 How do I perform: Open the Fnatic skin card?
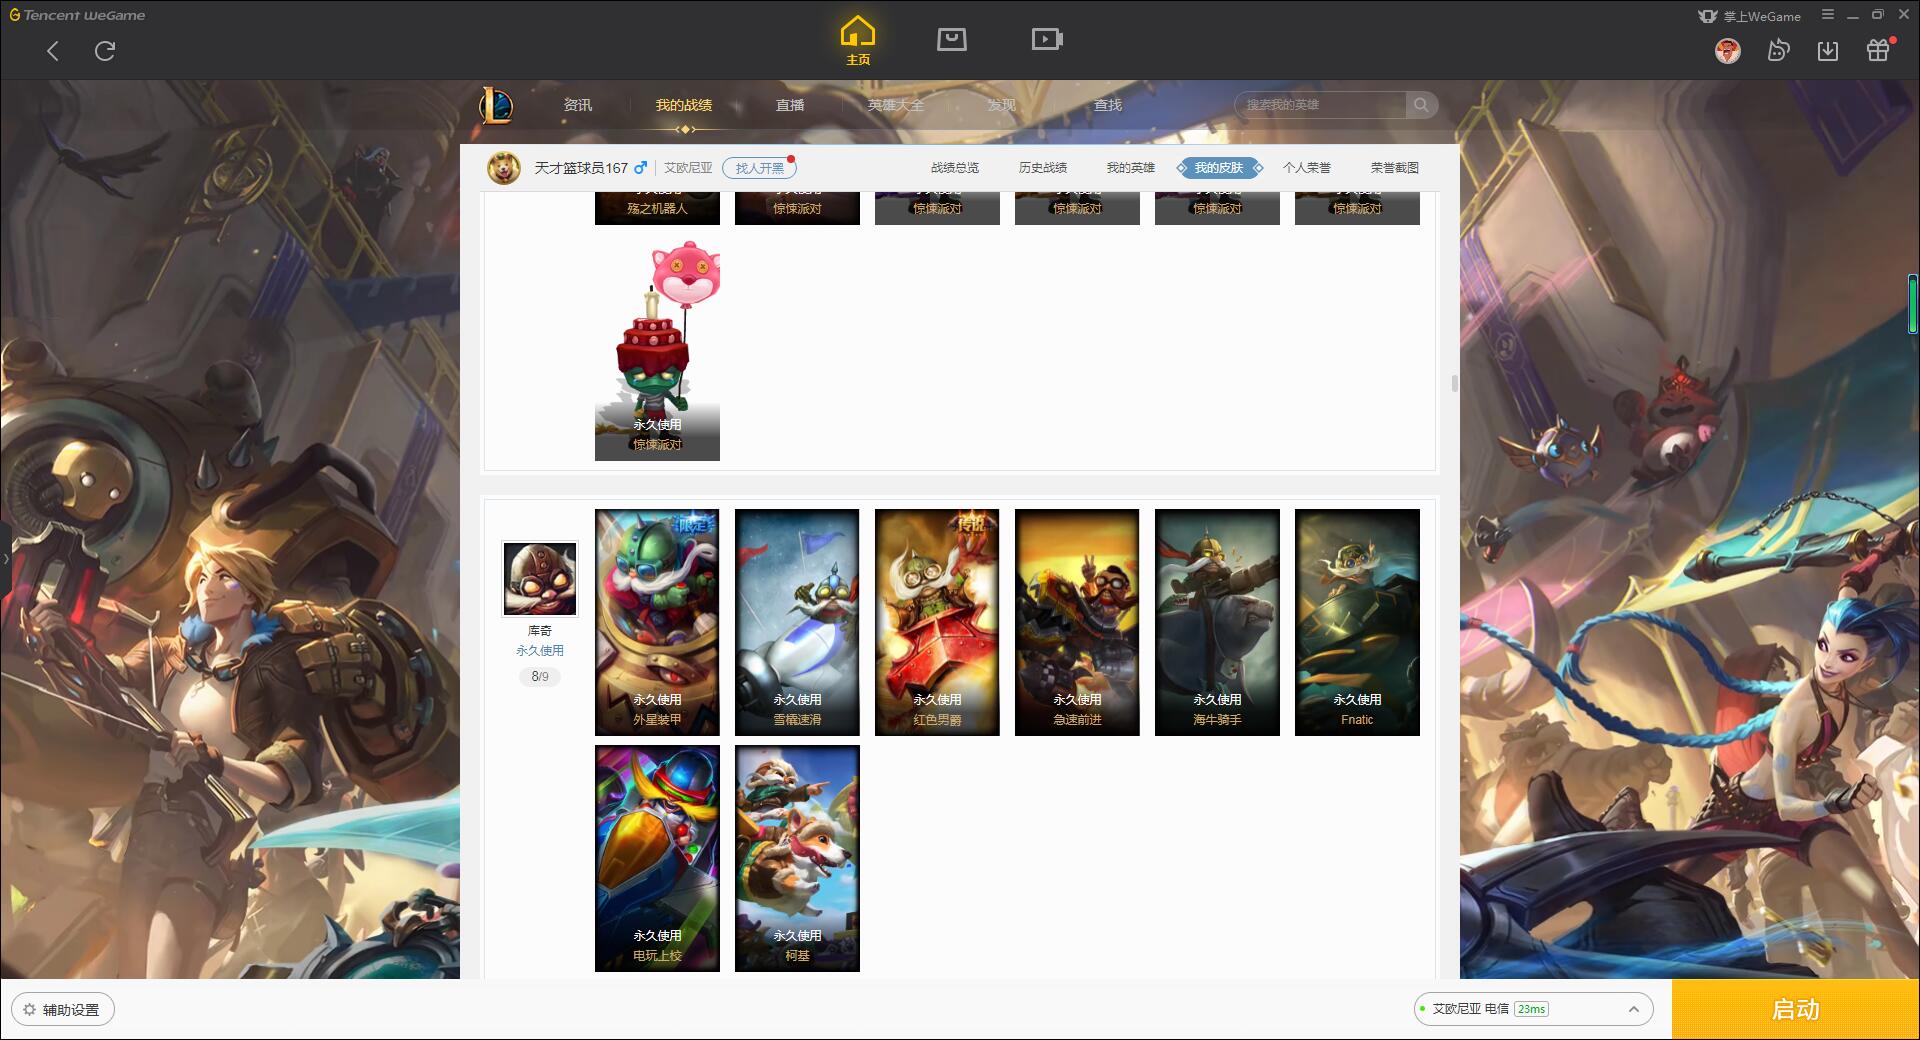[1357, 622]
